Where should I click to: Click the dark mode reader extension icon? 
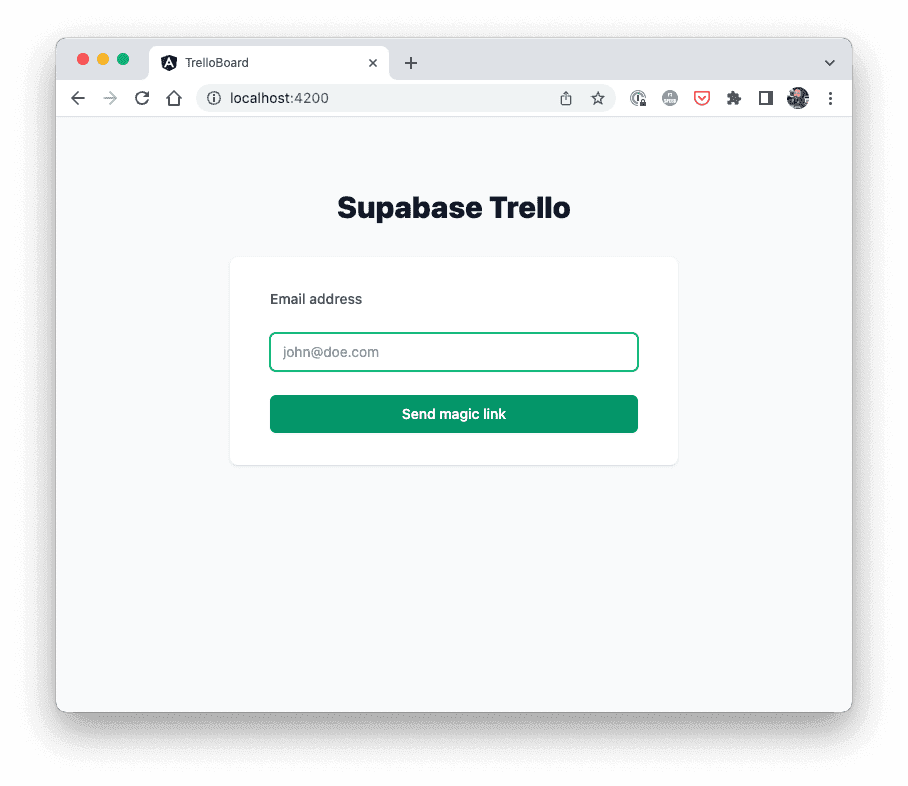766,98
